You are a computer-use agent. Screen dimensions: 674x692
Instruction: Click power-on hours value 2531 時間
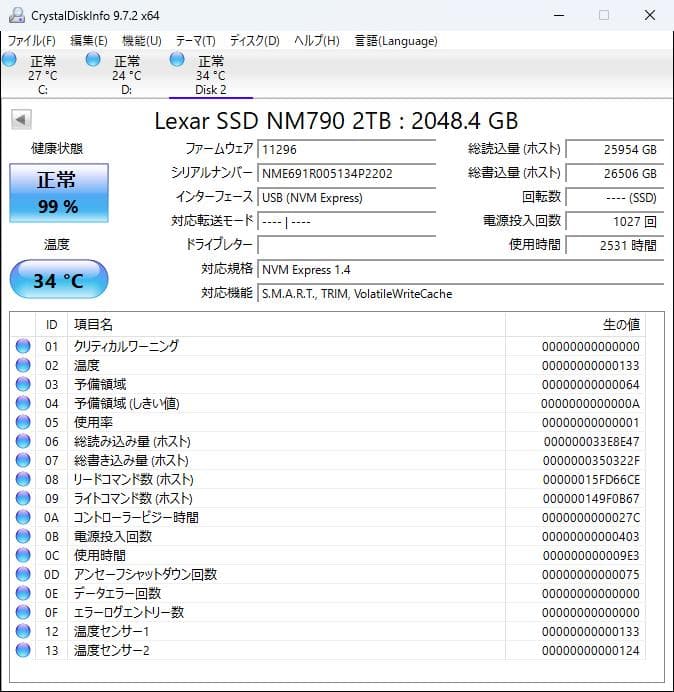click(x=614, y=245)
